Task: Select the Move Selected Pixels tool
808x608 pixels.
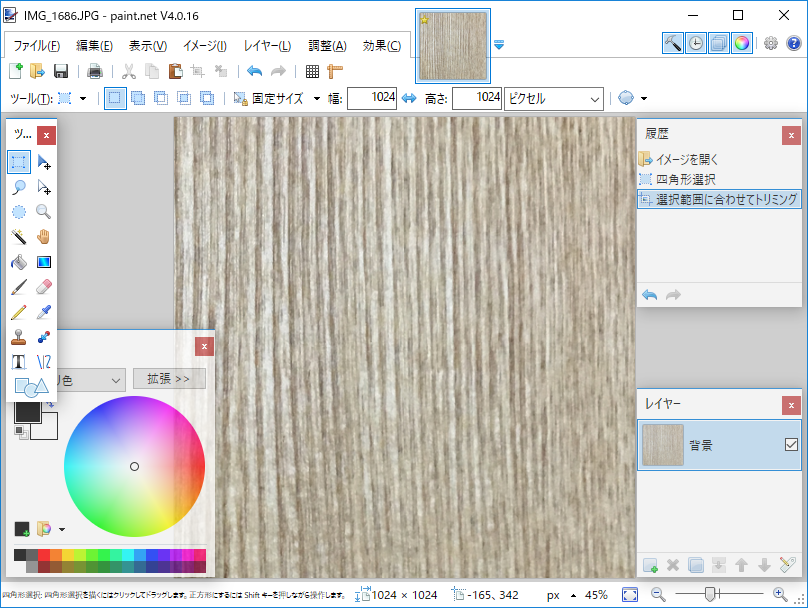Action: coord(44,162)
